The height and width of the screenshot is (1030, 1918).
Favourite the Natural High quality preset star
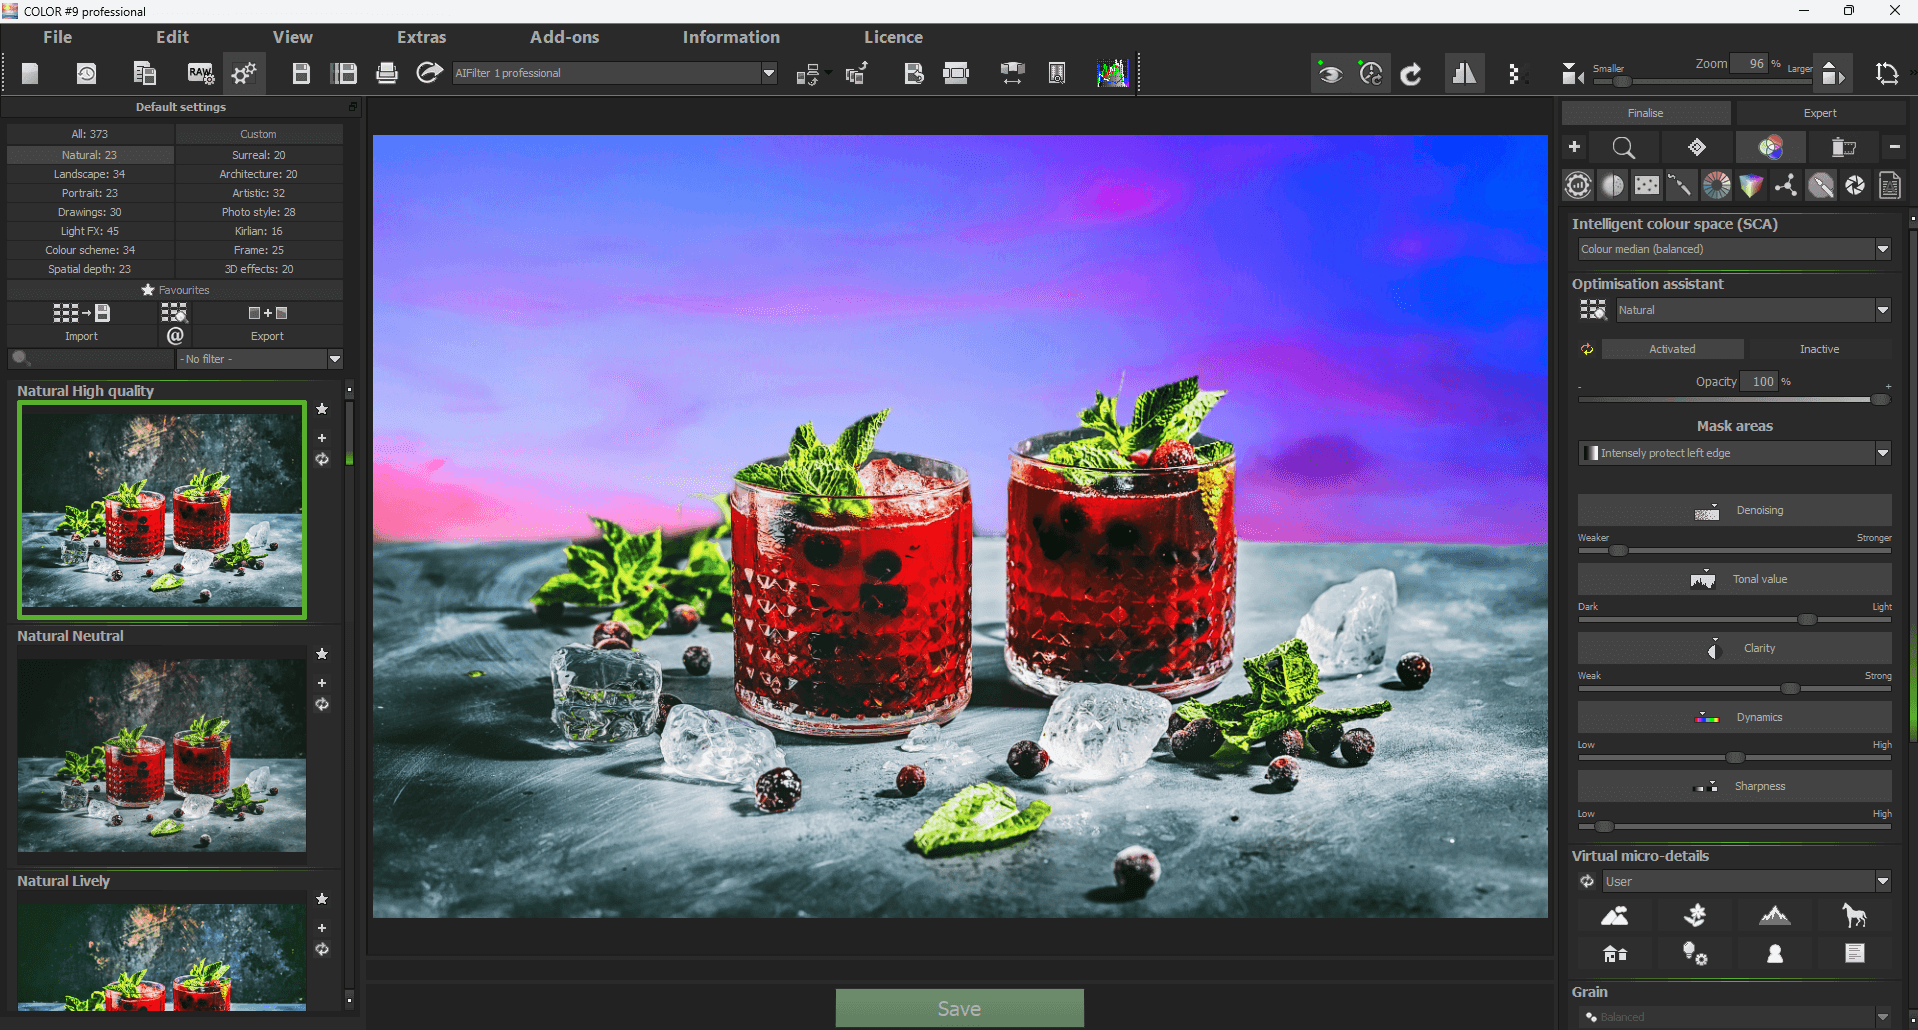[x=322, y=409]
